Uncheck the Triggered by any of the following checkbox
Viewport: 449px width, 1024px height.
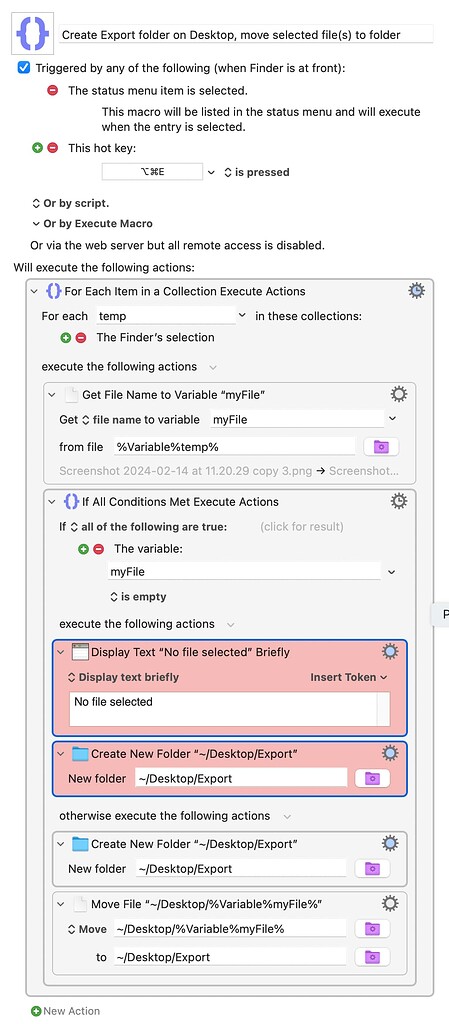[x=23, y=68]
